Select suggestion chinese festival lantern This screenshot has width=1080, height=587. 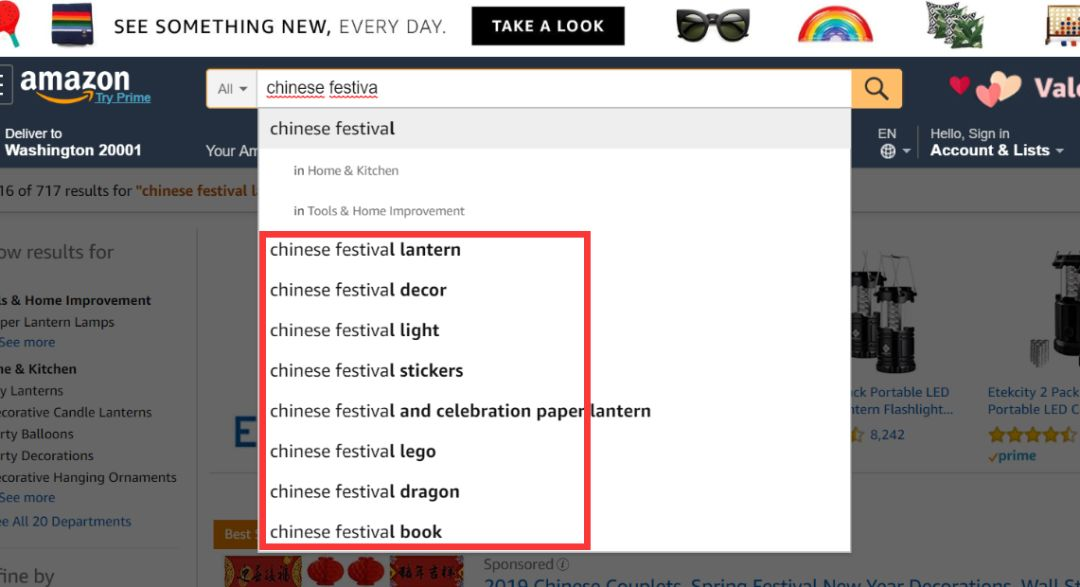point(365,249)
